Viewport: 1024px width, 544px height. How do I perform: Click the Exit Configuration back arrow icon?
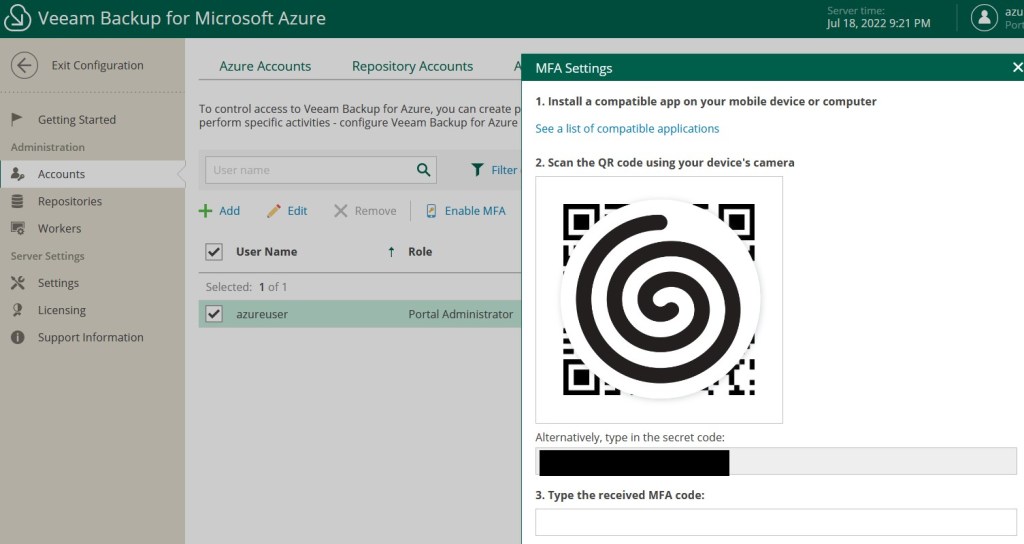point(25,65)
